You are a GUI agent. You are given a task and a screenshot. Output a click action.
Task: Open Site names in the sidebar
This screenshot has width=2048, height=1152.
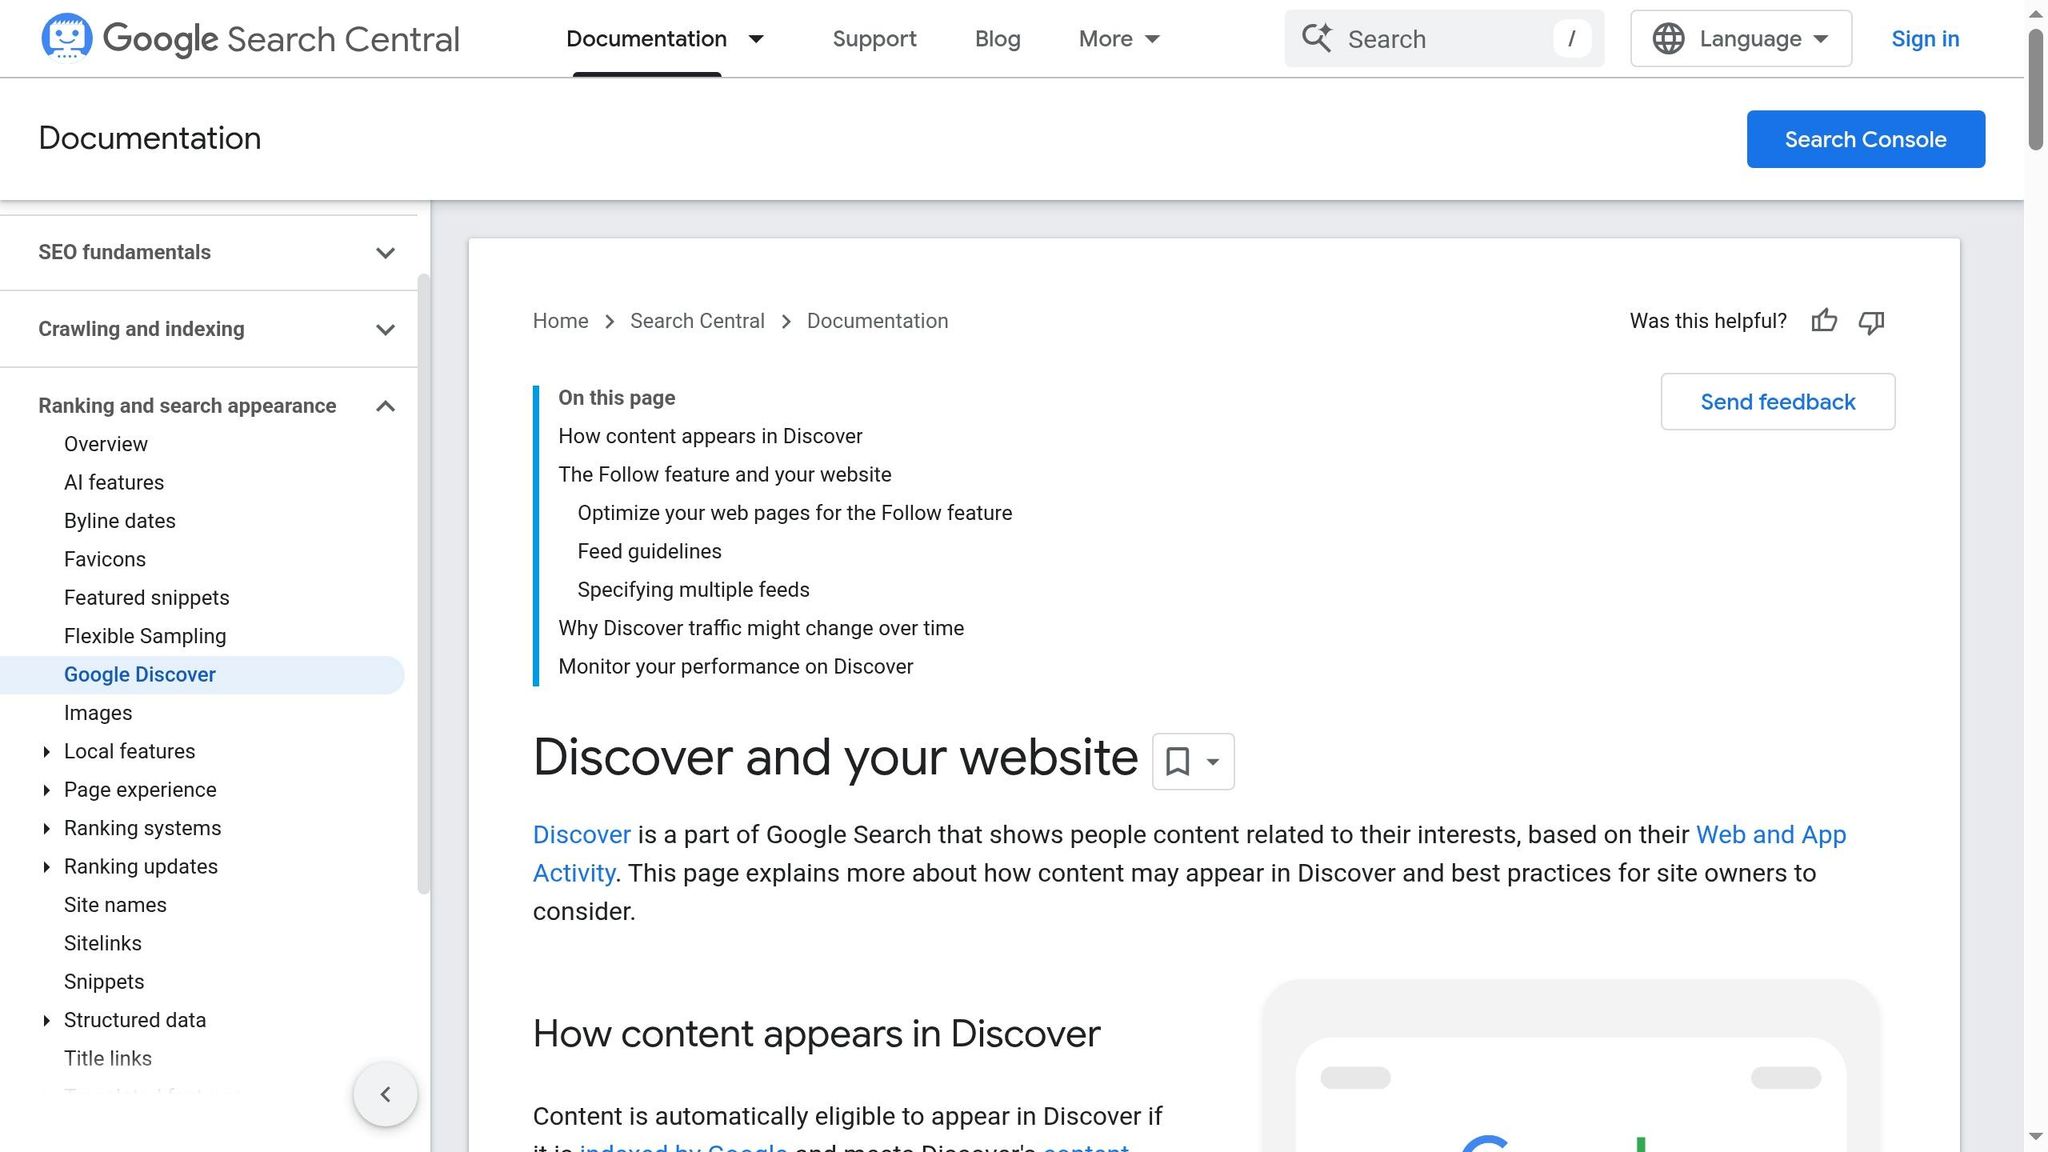coord(115,905)
